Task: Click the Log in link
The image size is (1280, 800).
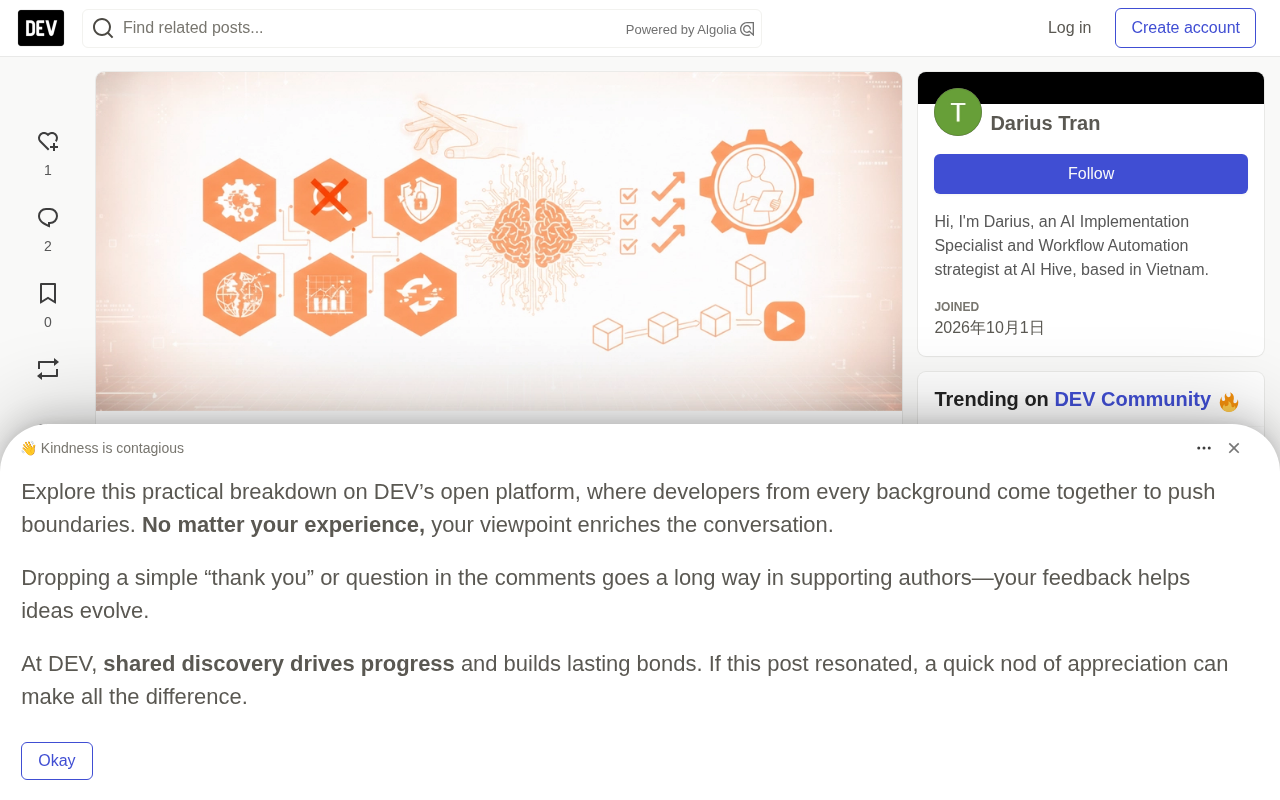Action: [x=1069, y=28]
